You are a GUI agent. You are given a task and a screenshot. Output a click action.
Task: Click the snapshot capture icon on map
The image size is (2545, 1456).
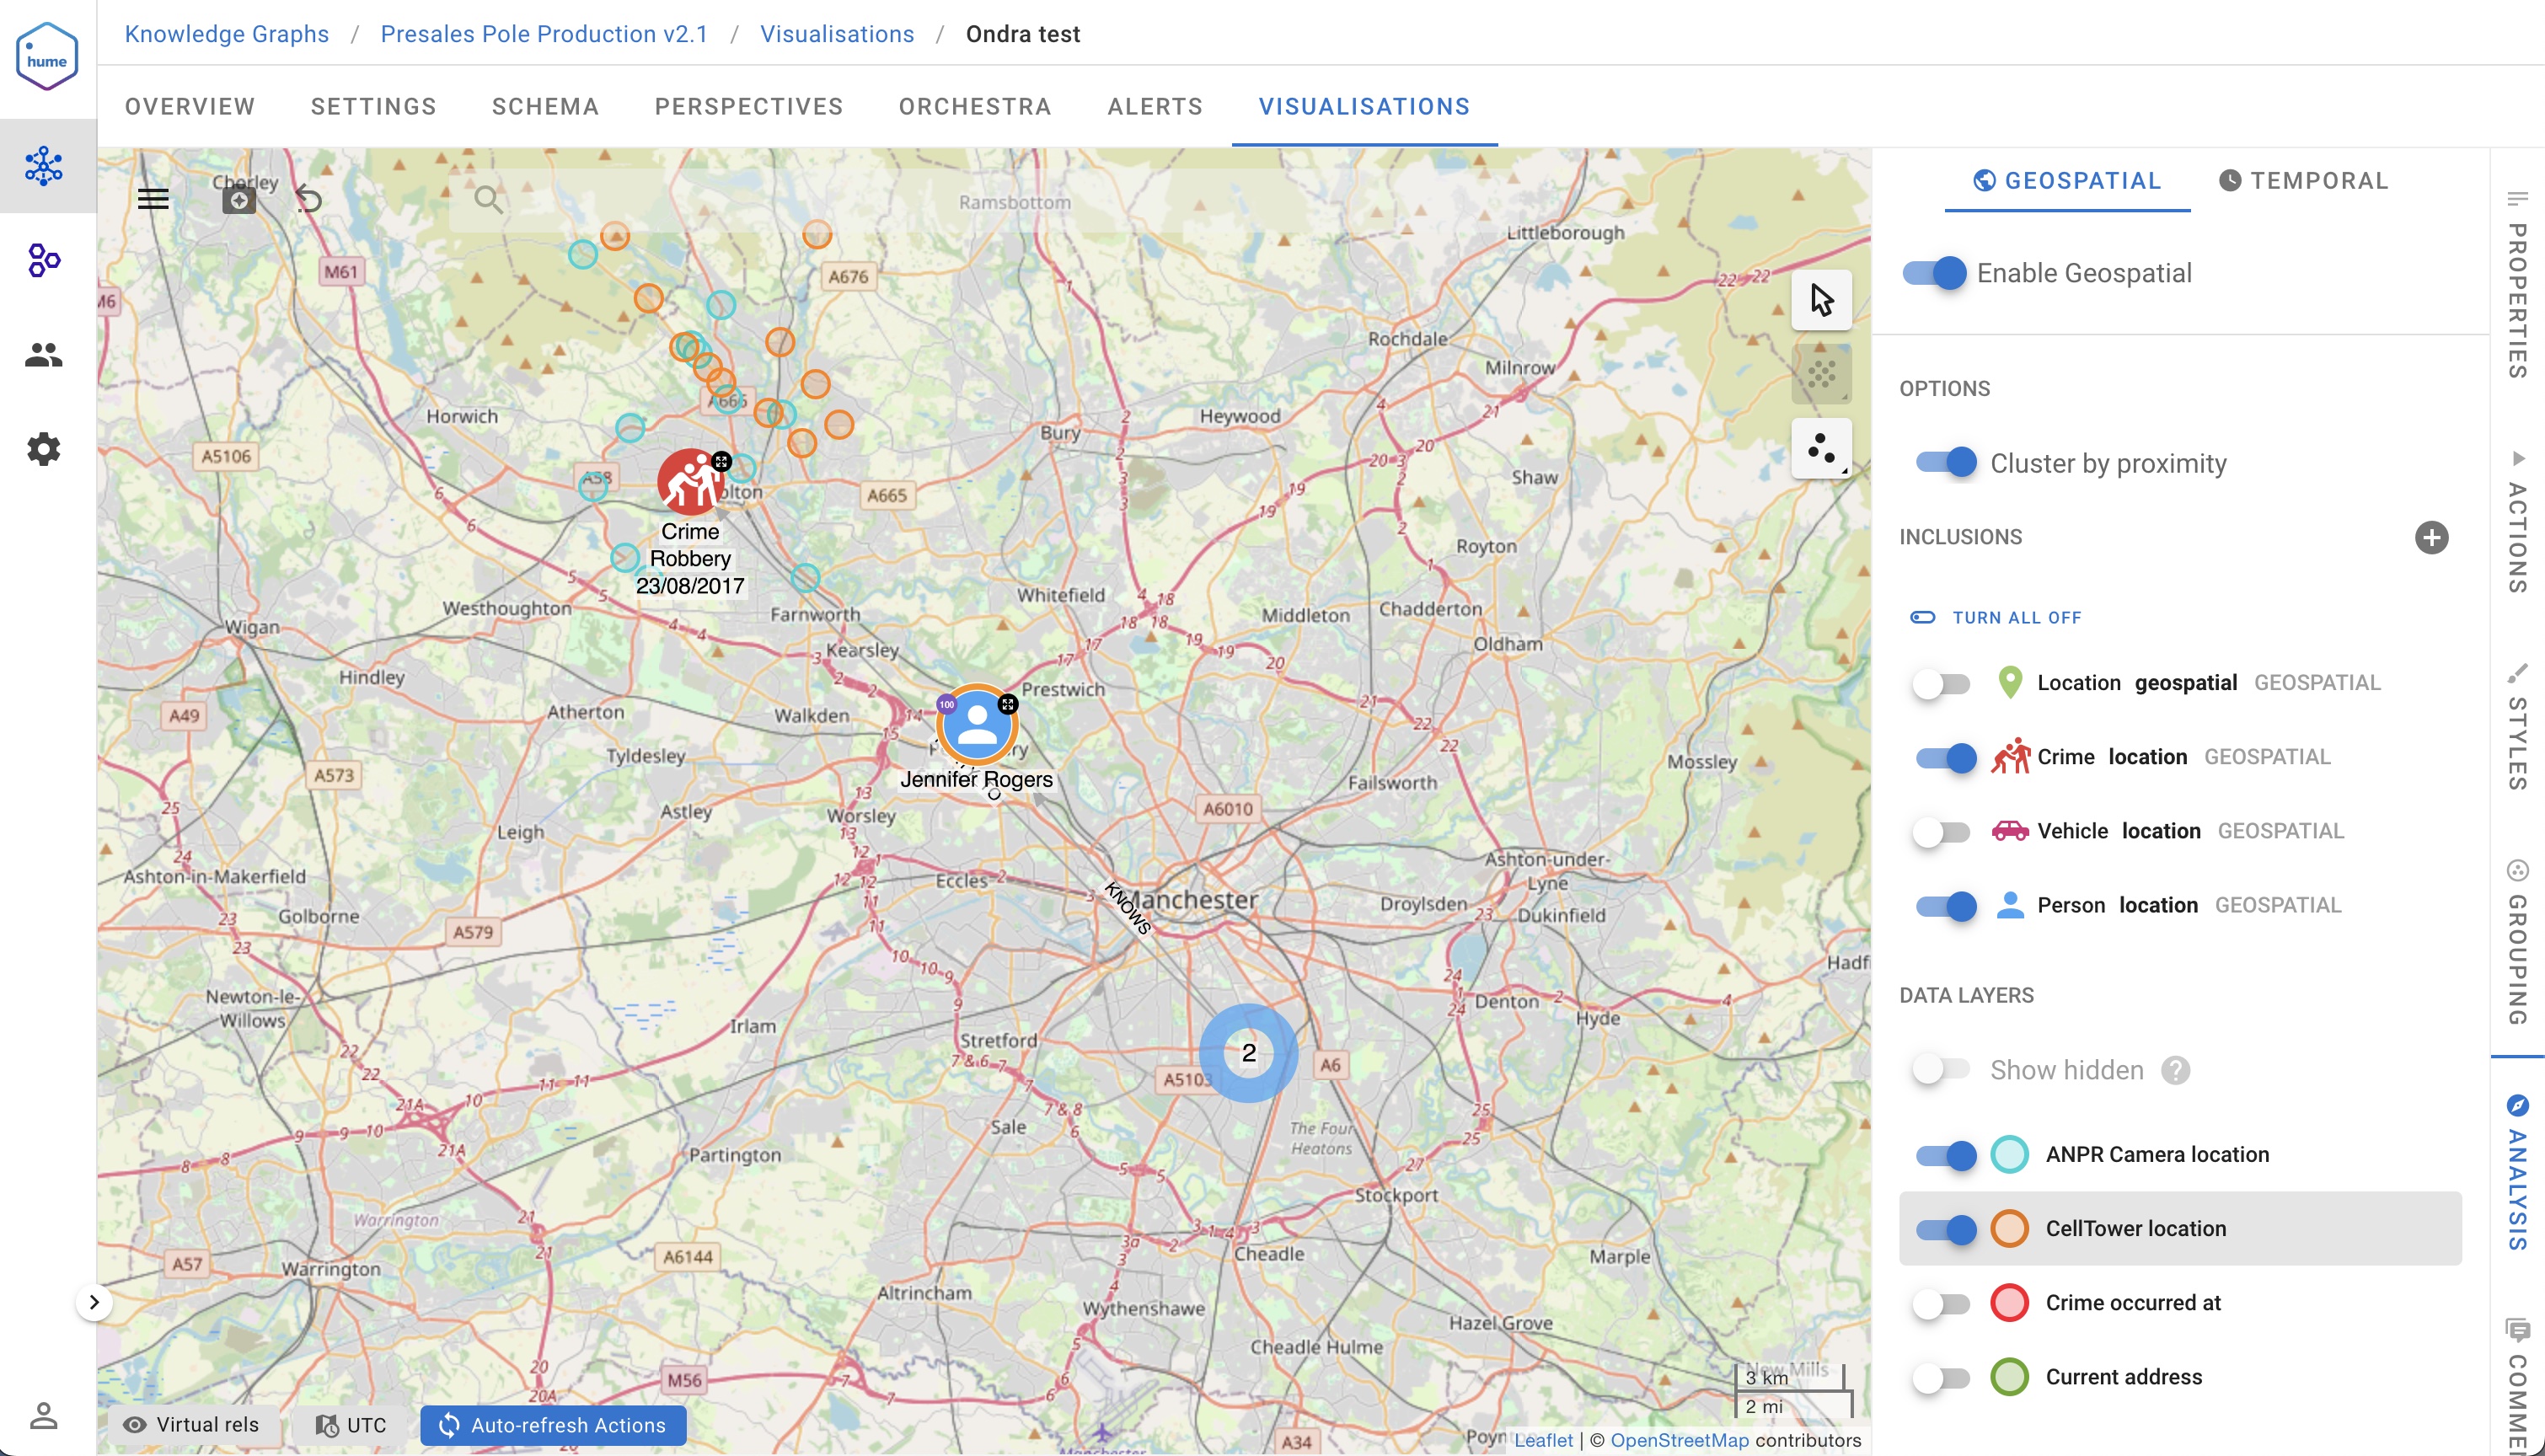point(238,199)
